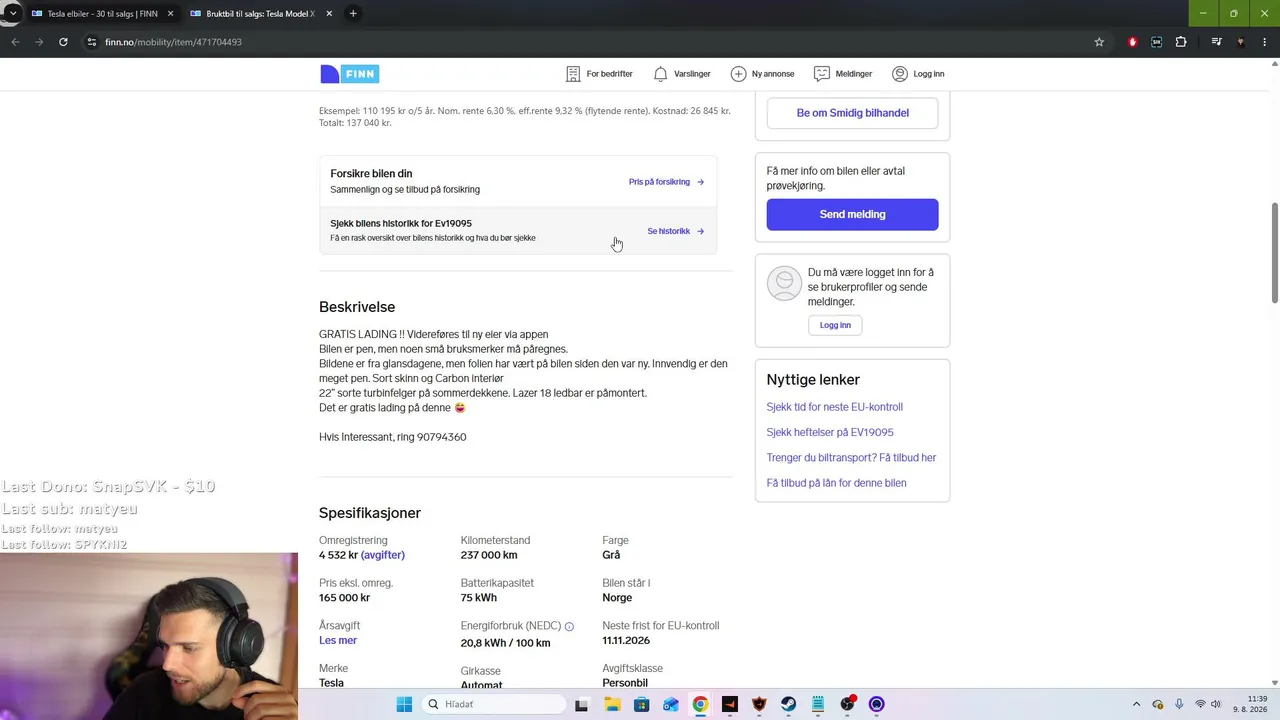Open Få tilbud på lån link
1280x720 pixels.
(x=836, y=483)
